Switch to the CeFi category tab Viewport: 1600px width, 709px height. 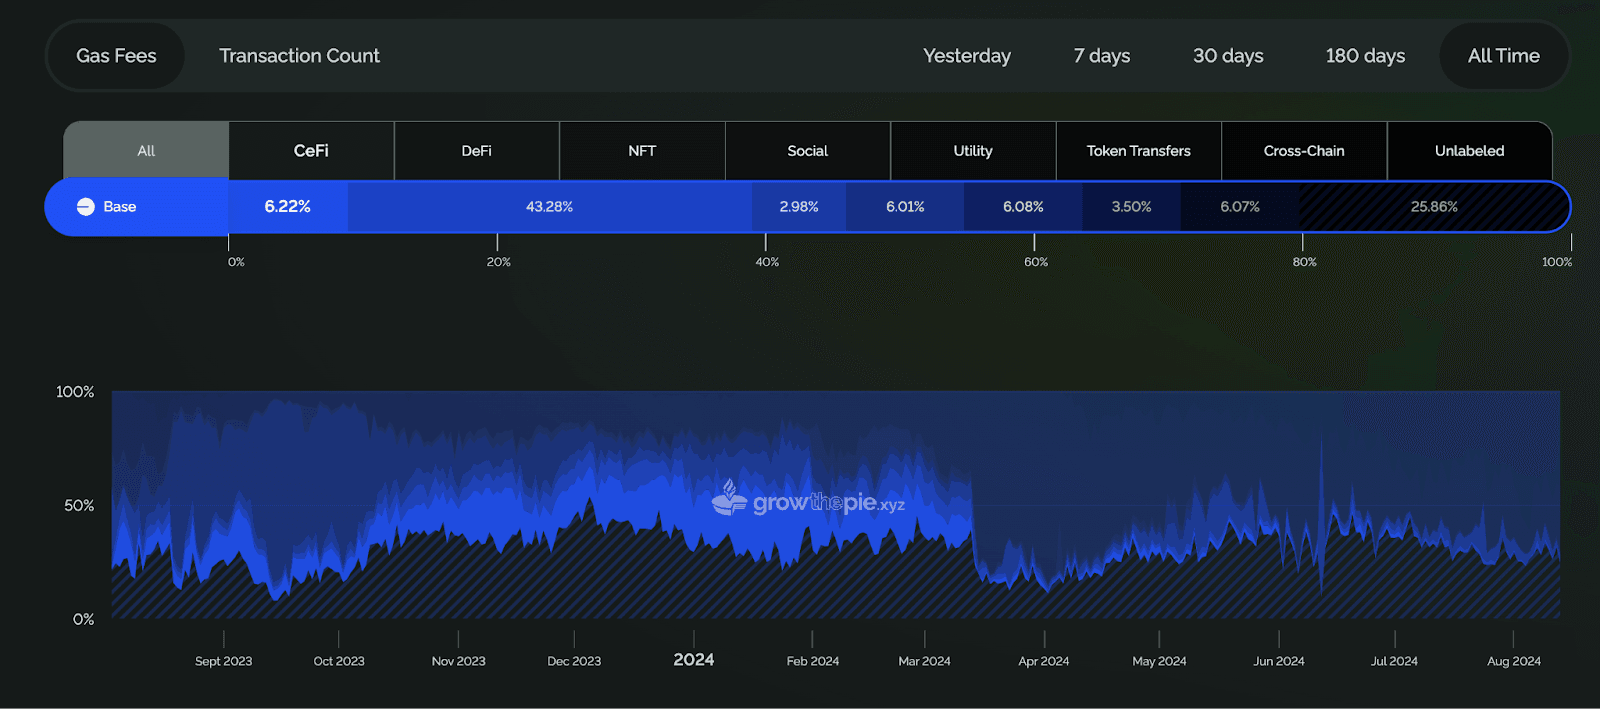point(311,151)
